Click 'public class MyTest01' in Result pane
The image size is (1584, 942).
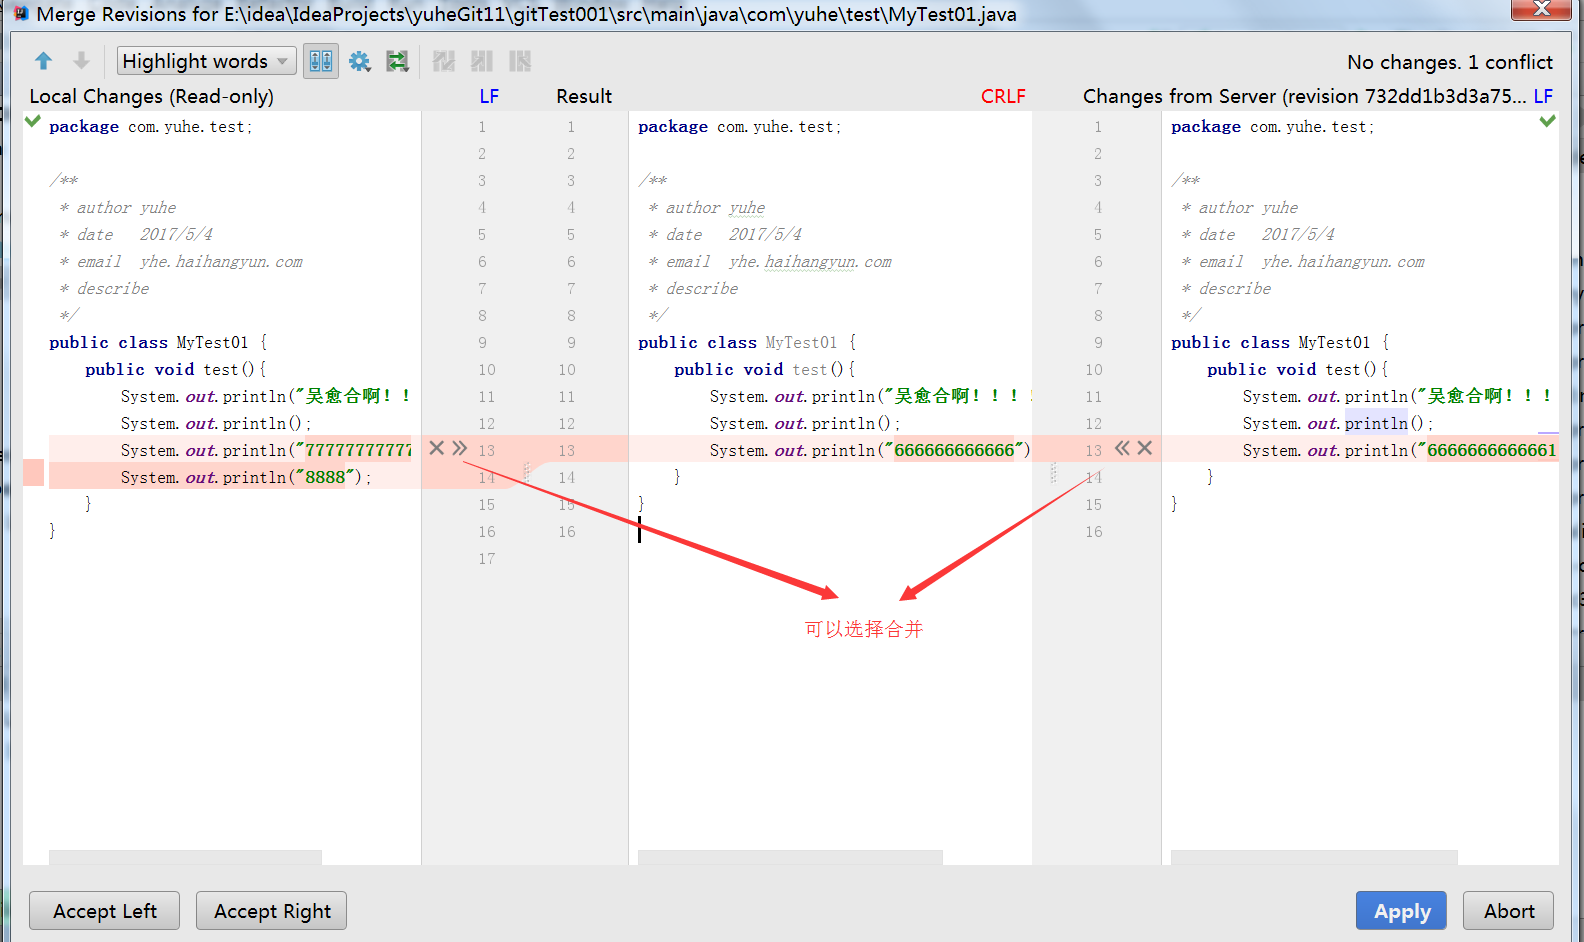(746, 342)
